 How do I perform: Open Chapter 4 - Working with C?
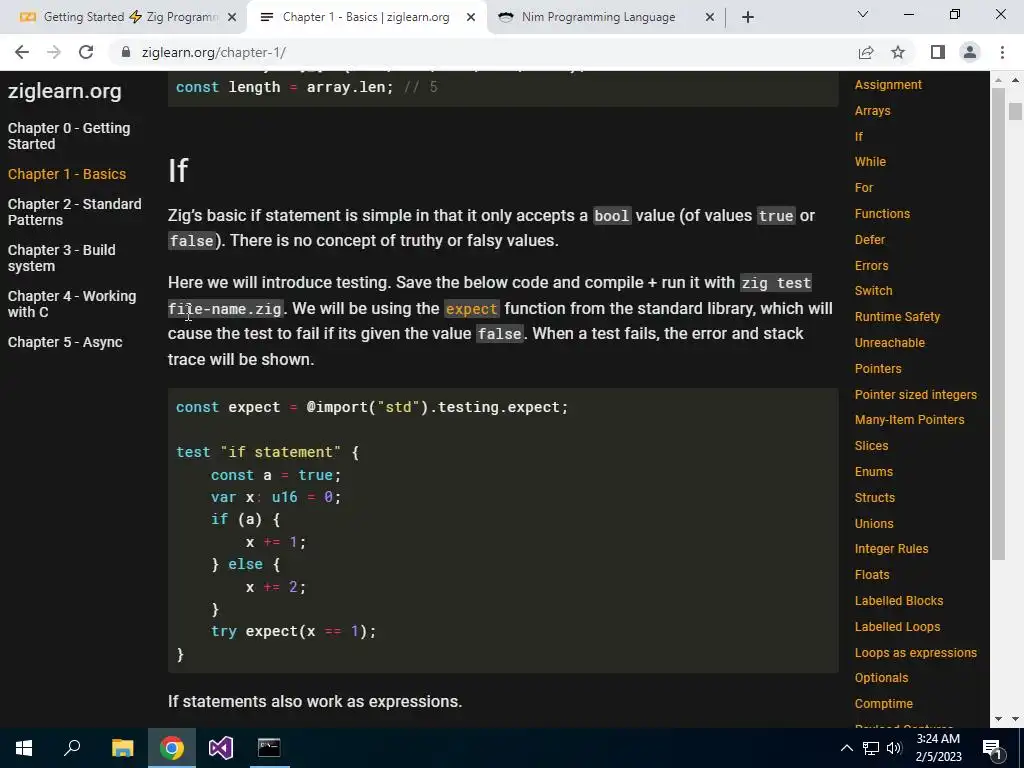click(x=72, y=304)
